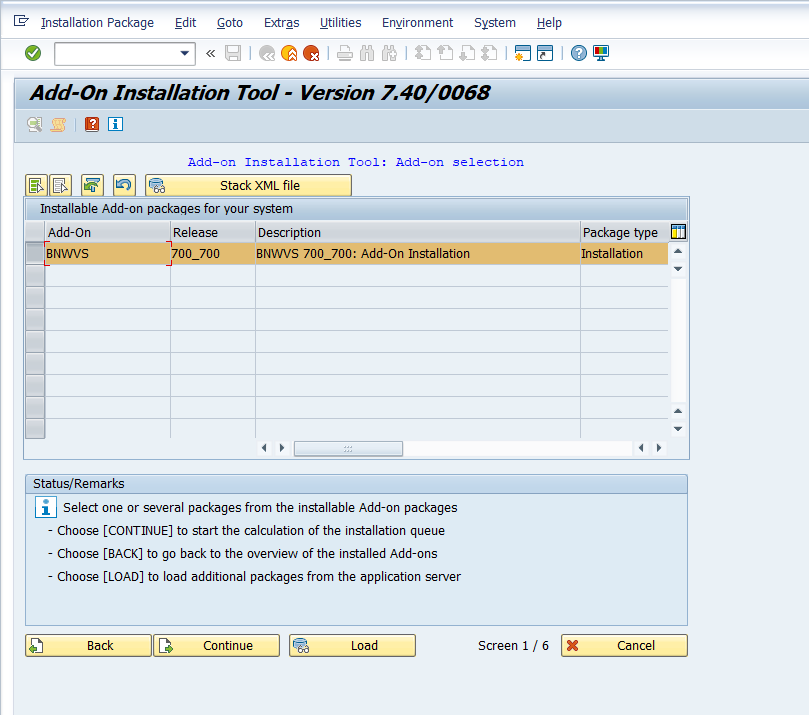Click the blue information icon

tap(114, 124)
